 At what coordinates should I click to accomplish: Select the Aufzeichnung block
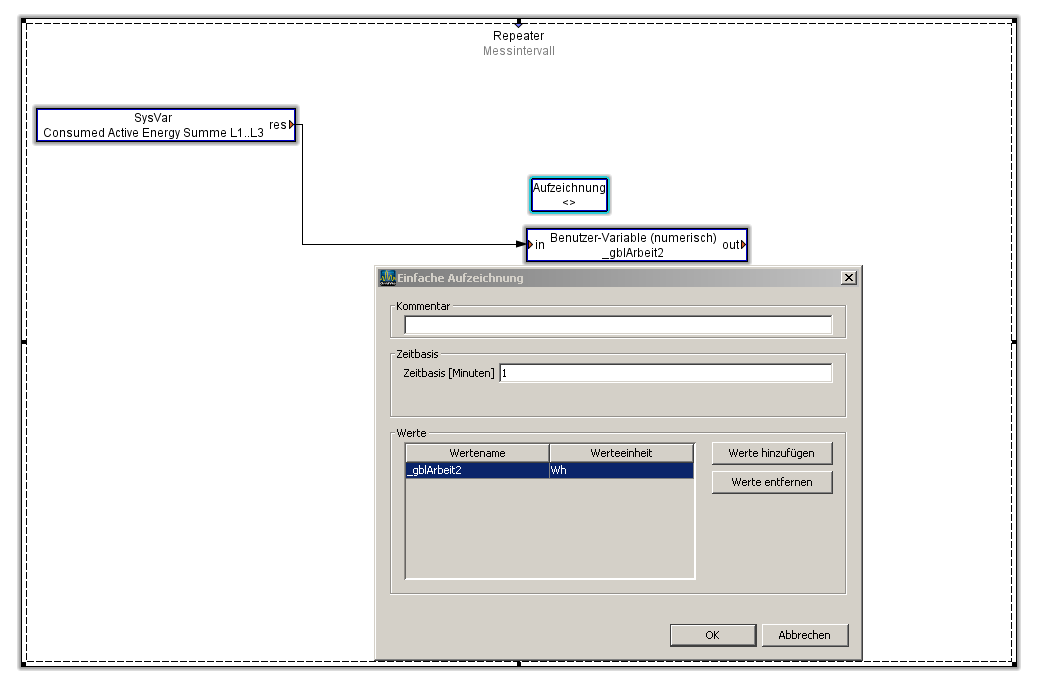point(568,194)
